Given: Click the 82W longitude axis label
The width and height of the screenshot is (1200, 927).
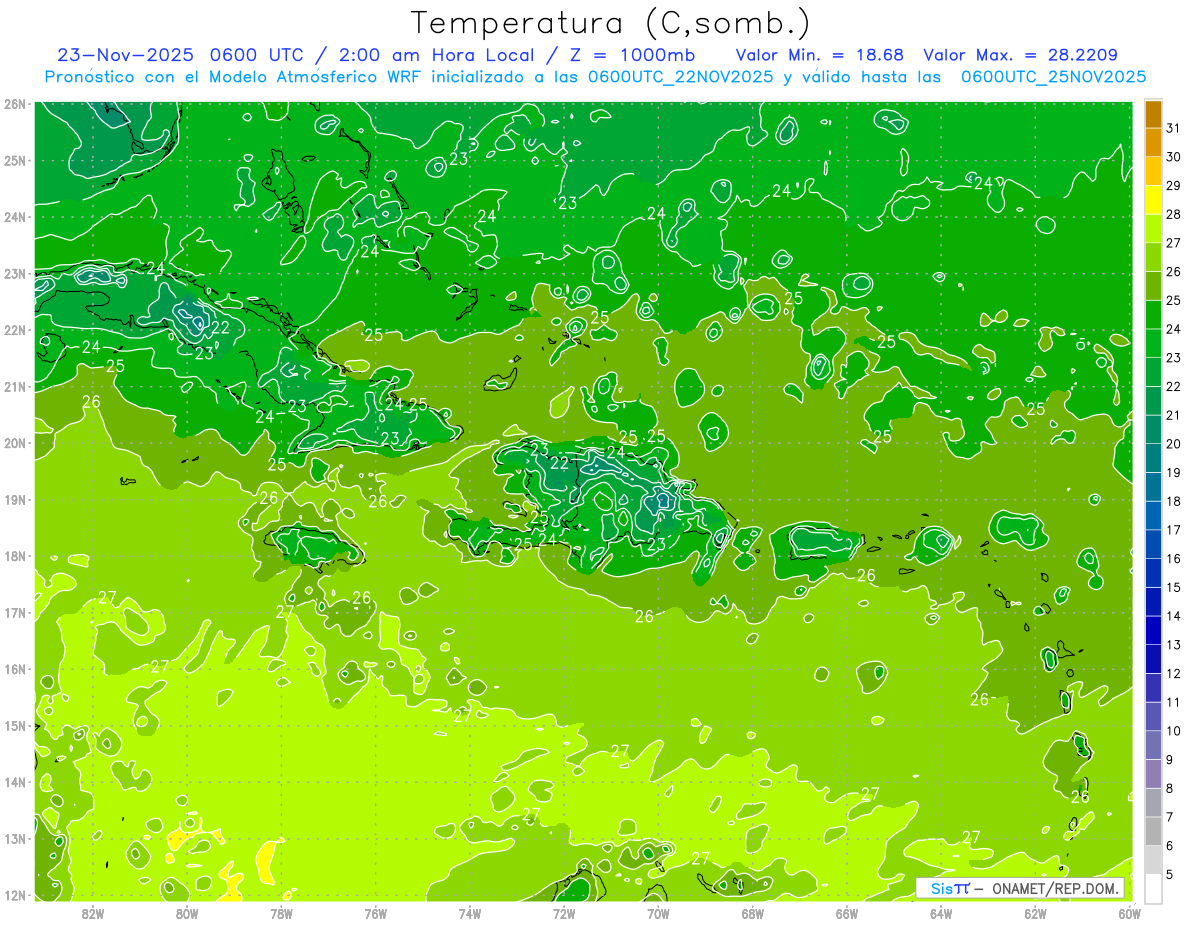Looking at the screenshot, I should 93,912.
